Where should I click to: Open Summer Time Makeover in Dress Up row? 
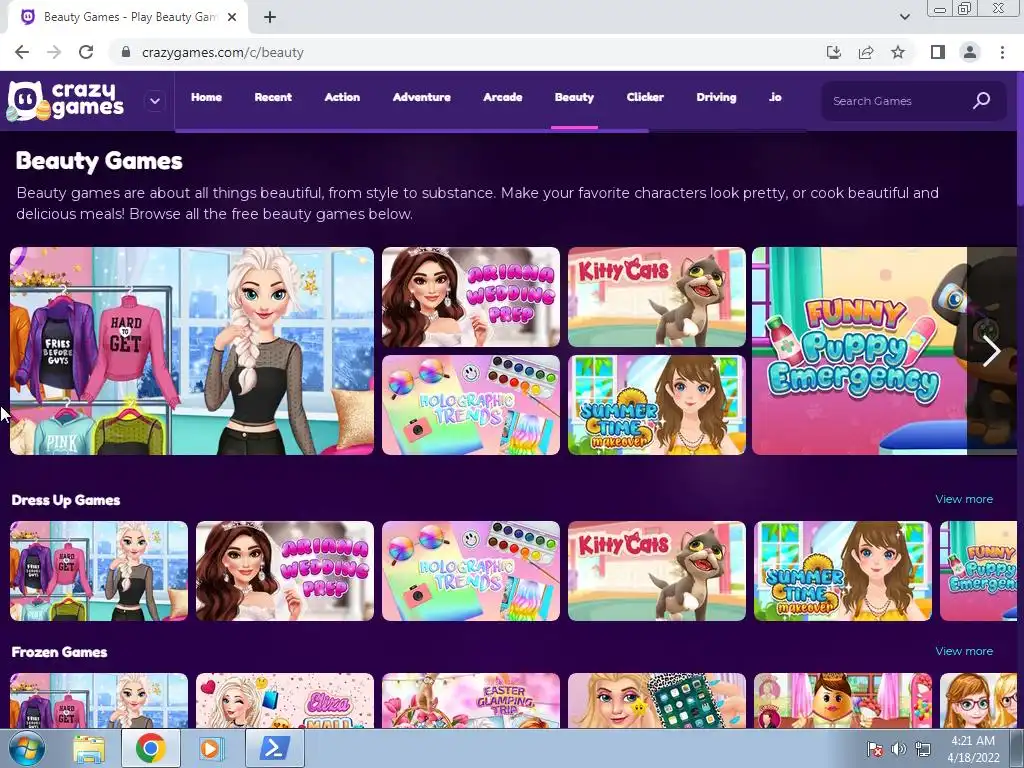click(843, 571)
